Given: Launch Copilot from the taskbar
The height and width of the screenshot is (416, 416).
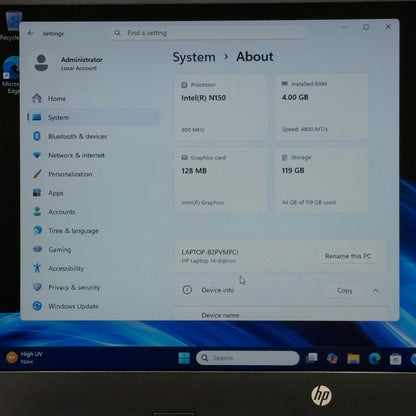Looking at the screenshot, I should click(332, 358).
